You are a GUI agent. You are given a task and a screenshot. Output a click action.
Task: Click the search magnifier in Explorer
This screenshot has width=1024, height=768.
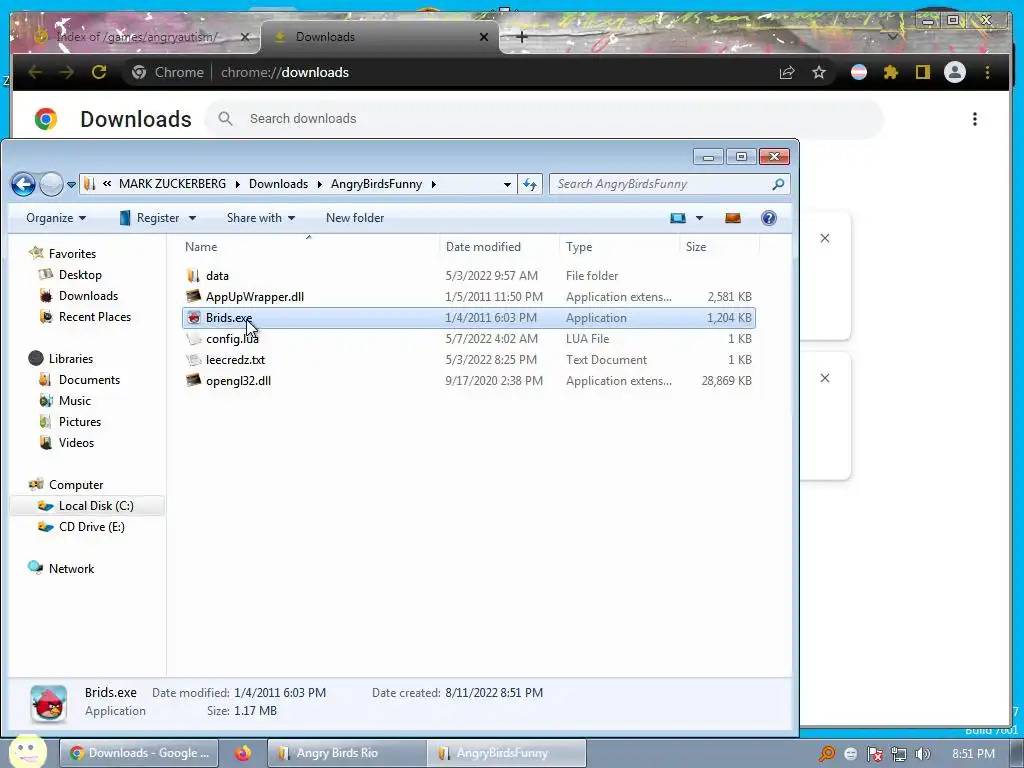(x=778, y=184)
